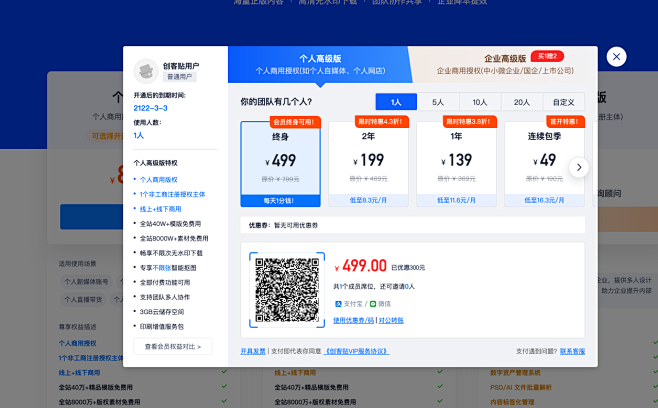This screenshot has width=658, height=408.
Task: Open 创客贴VIP服务协议 link
Action: (x=357, y=351)
